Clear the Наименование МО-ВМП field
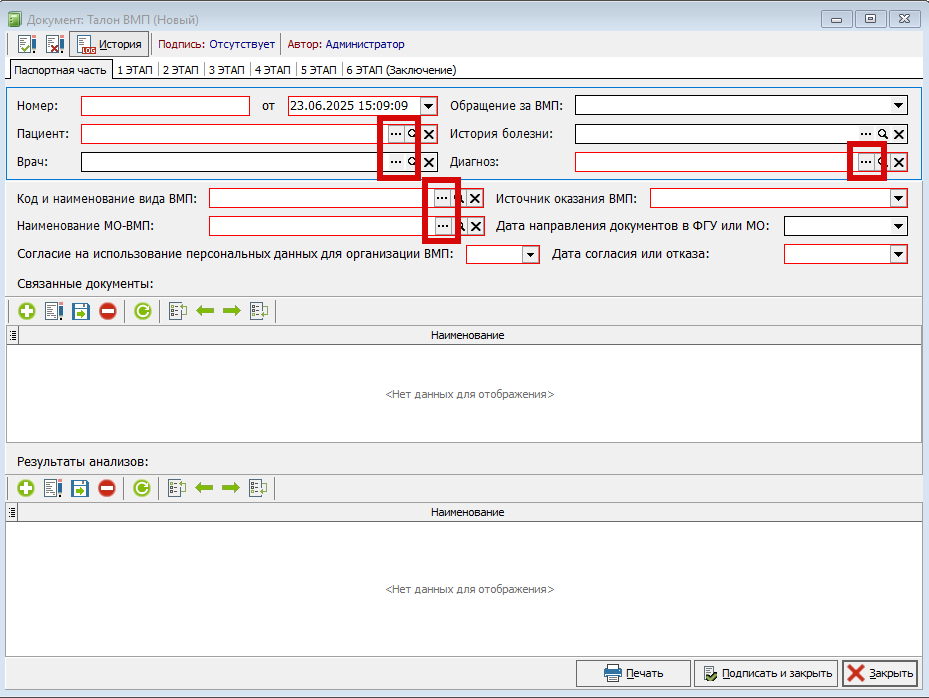 pos(476,226)
